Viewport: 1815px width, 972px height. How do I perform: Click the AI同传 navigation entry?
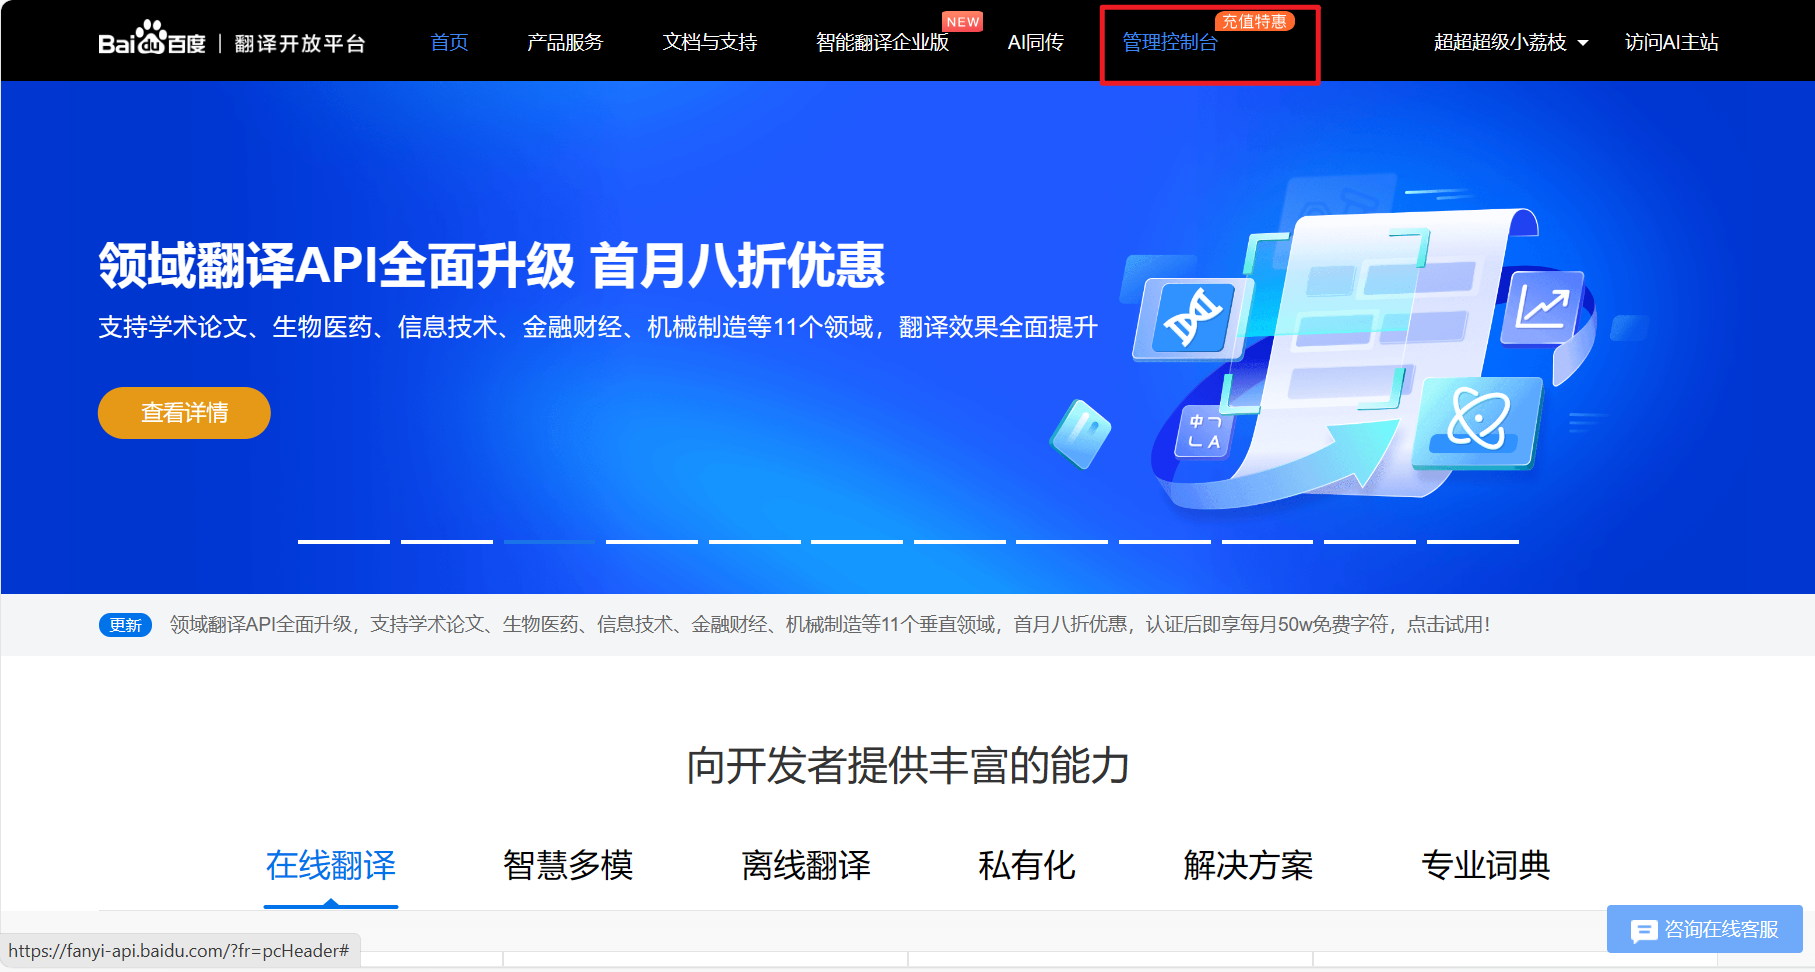click(1037, 42)
